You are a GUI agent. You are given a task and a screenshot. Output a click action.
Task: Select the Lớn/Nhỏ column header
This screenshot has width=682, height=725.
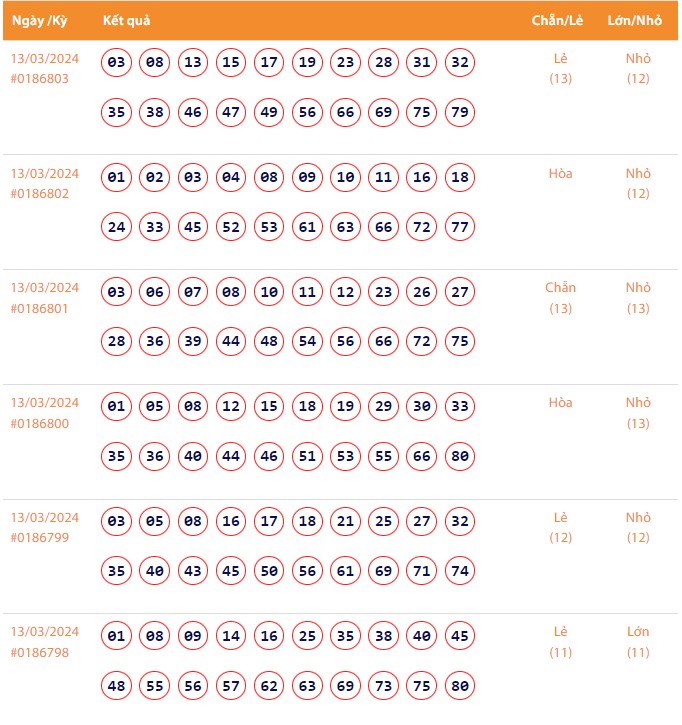[637, 21]
